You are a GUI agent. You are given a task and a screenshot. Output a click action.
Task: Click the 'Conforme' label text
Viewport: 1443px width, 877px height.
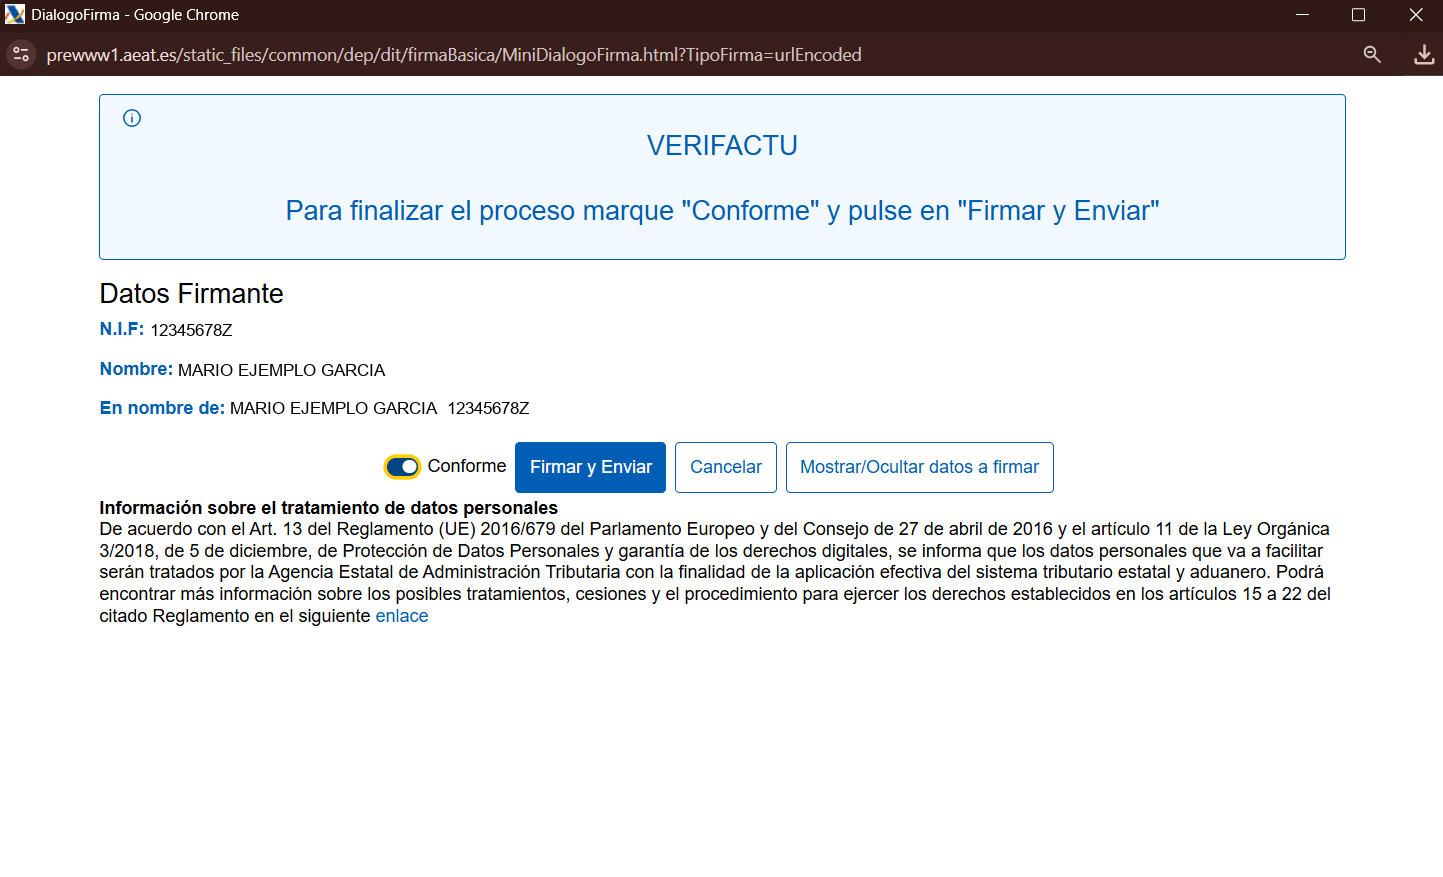pos(467,466)
